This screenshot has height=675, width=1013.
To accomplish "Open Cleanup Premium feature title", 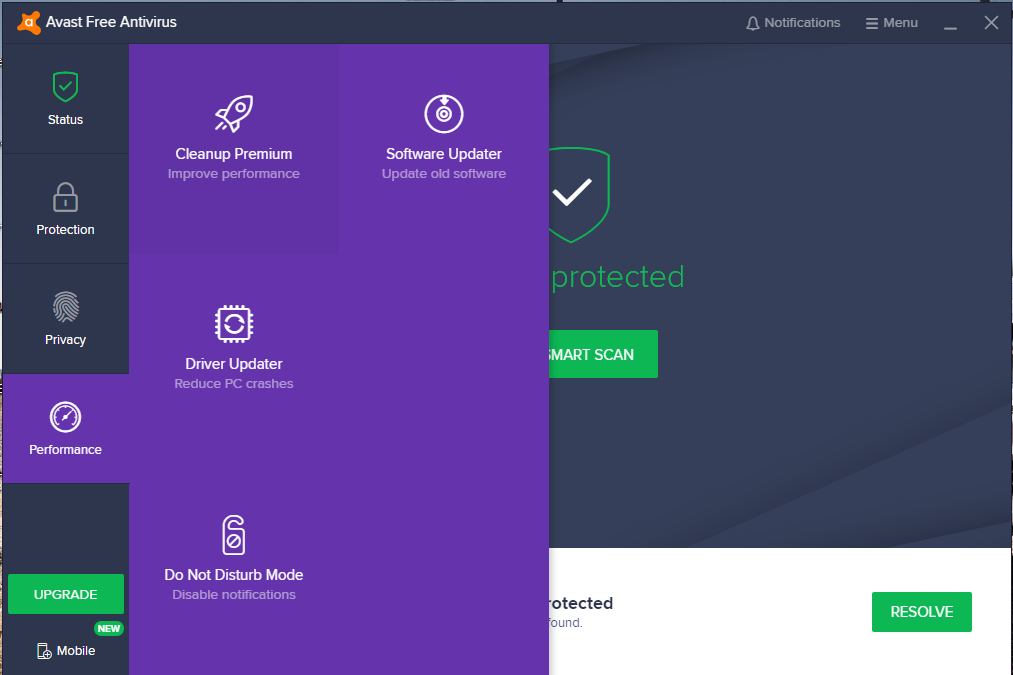I will tap(234, 154).
